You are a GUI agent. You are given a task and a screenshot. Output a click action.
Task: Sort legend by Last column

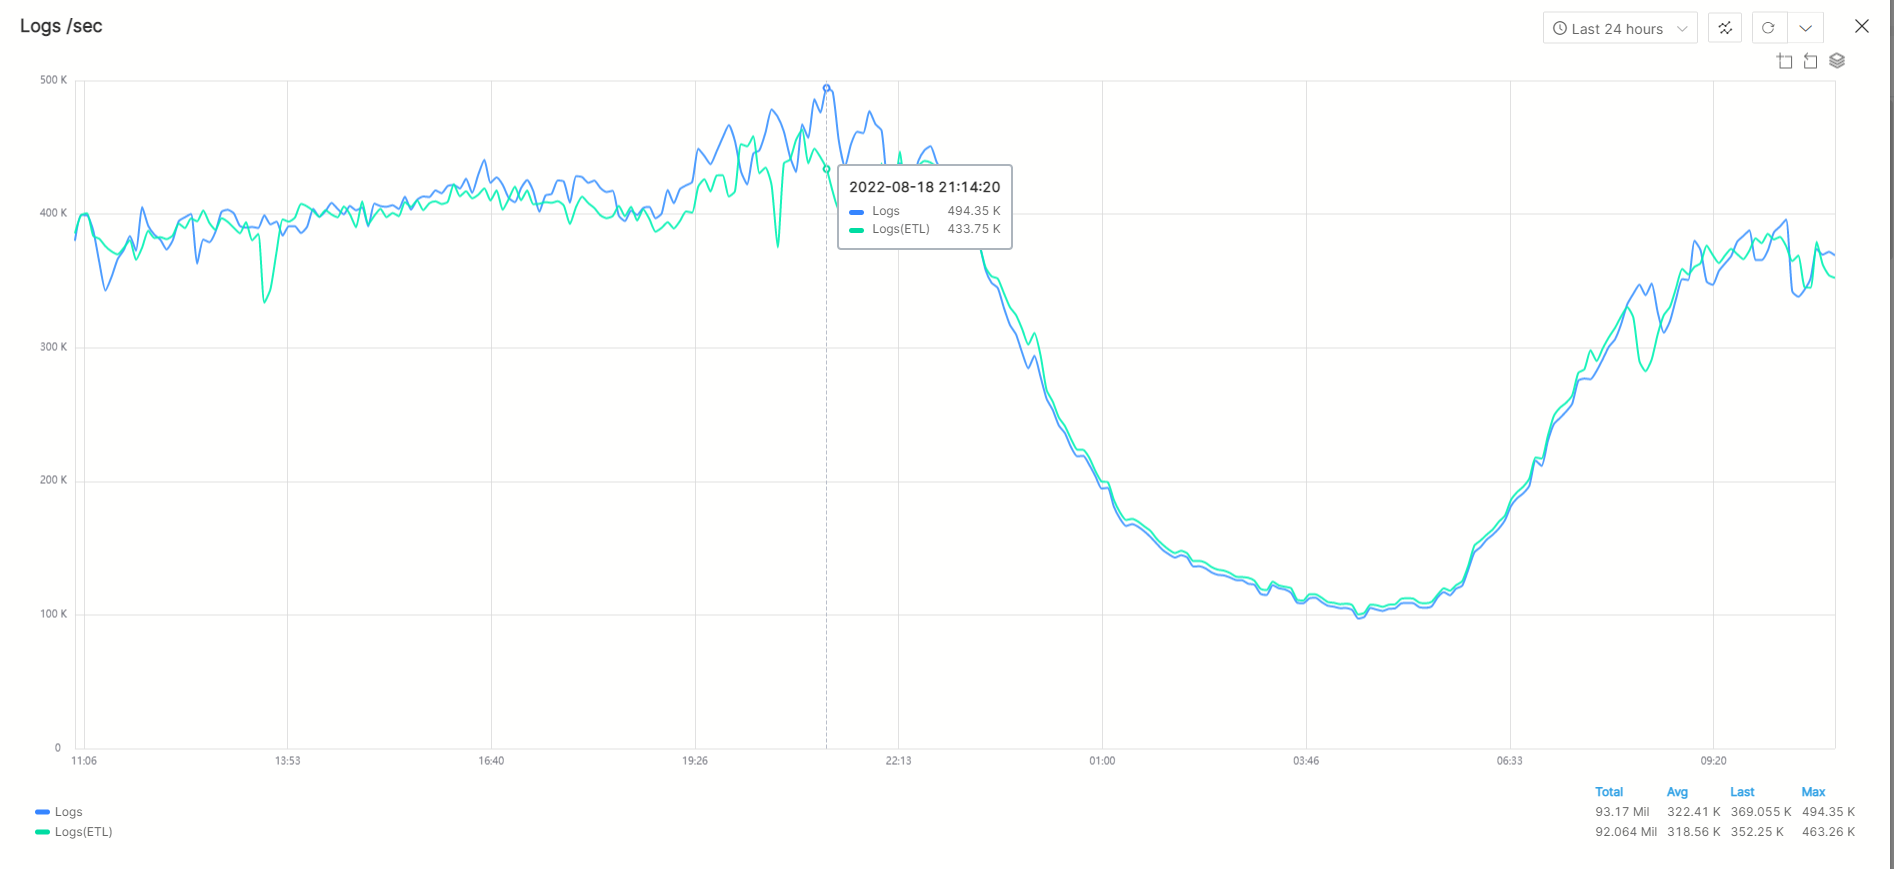pos(1742,792)
